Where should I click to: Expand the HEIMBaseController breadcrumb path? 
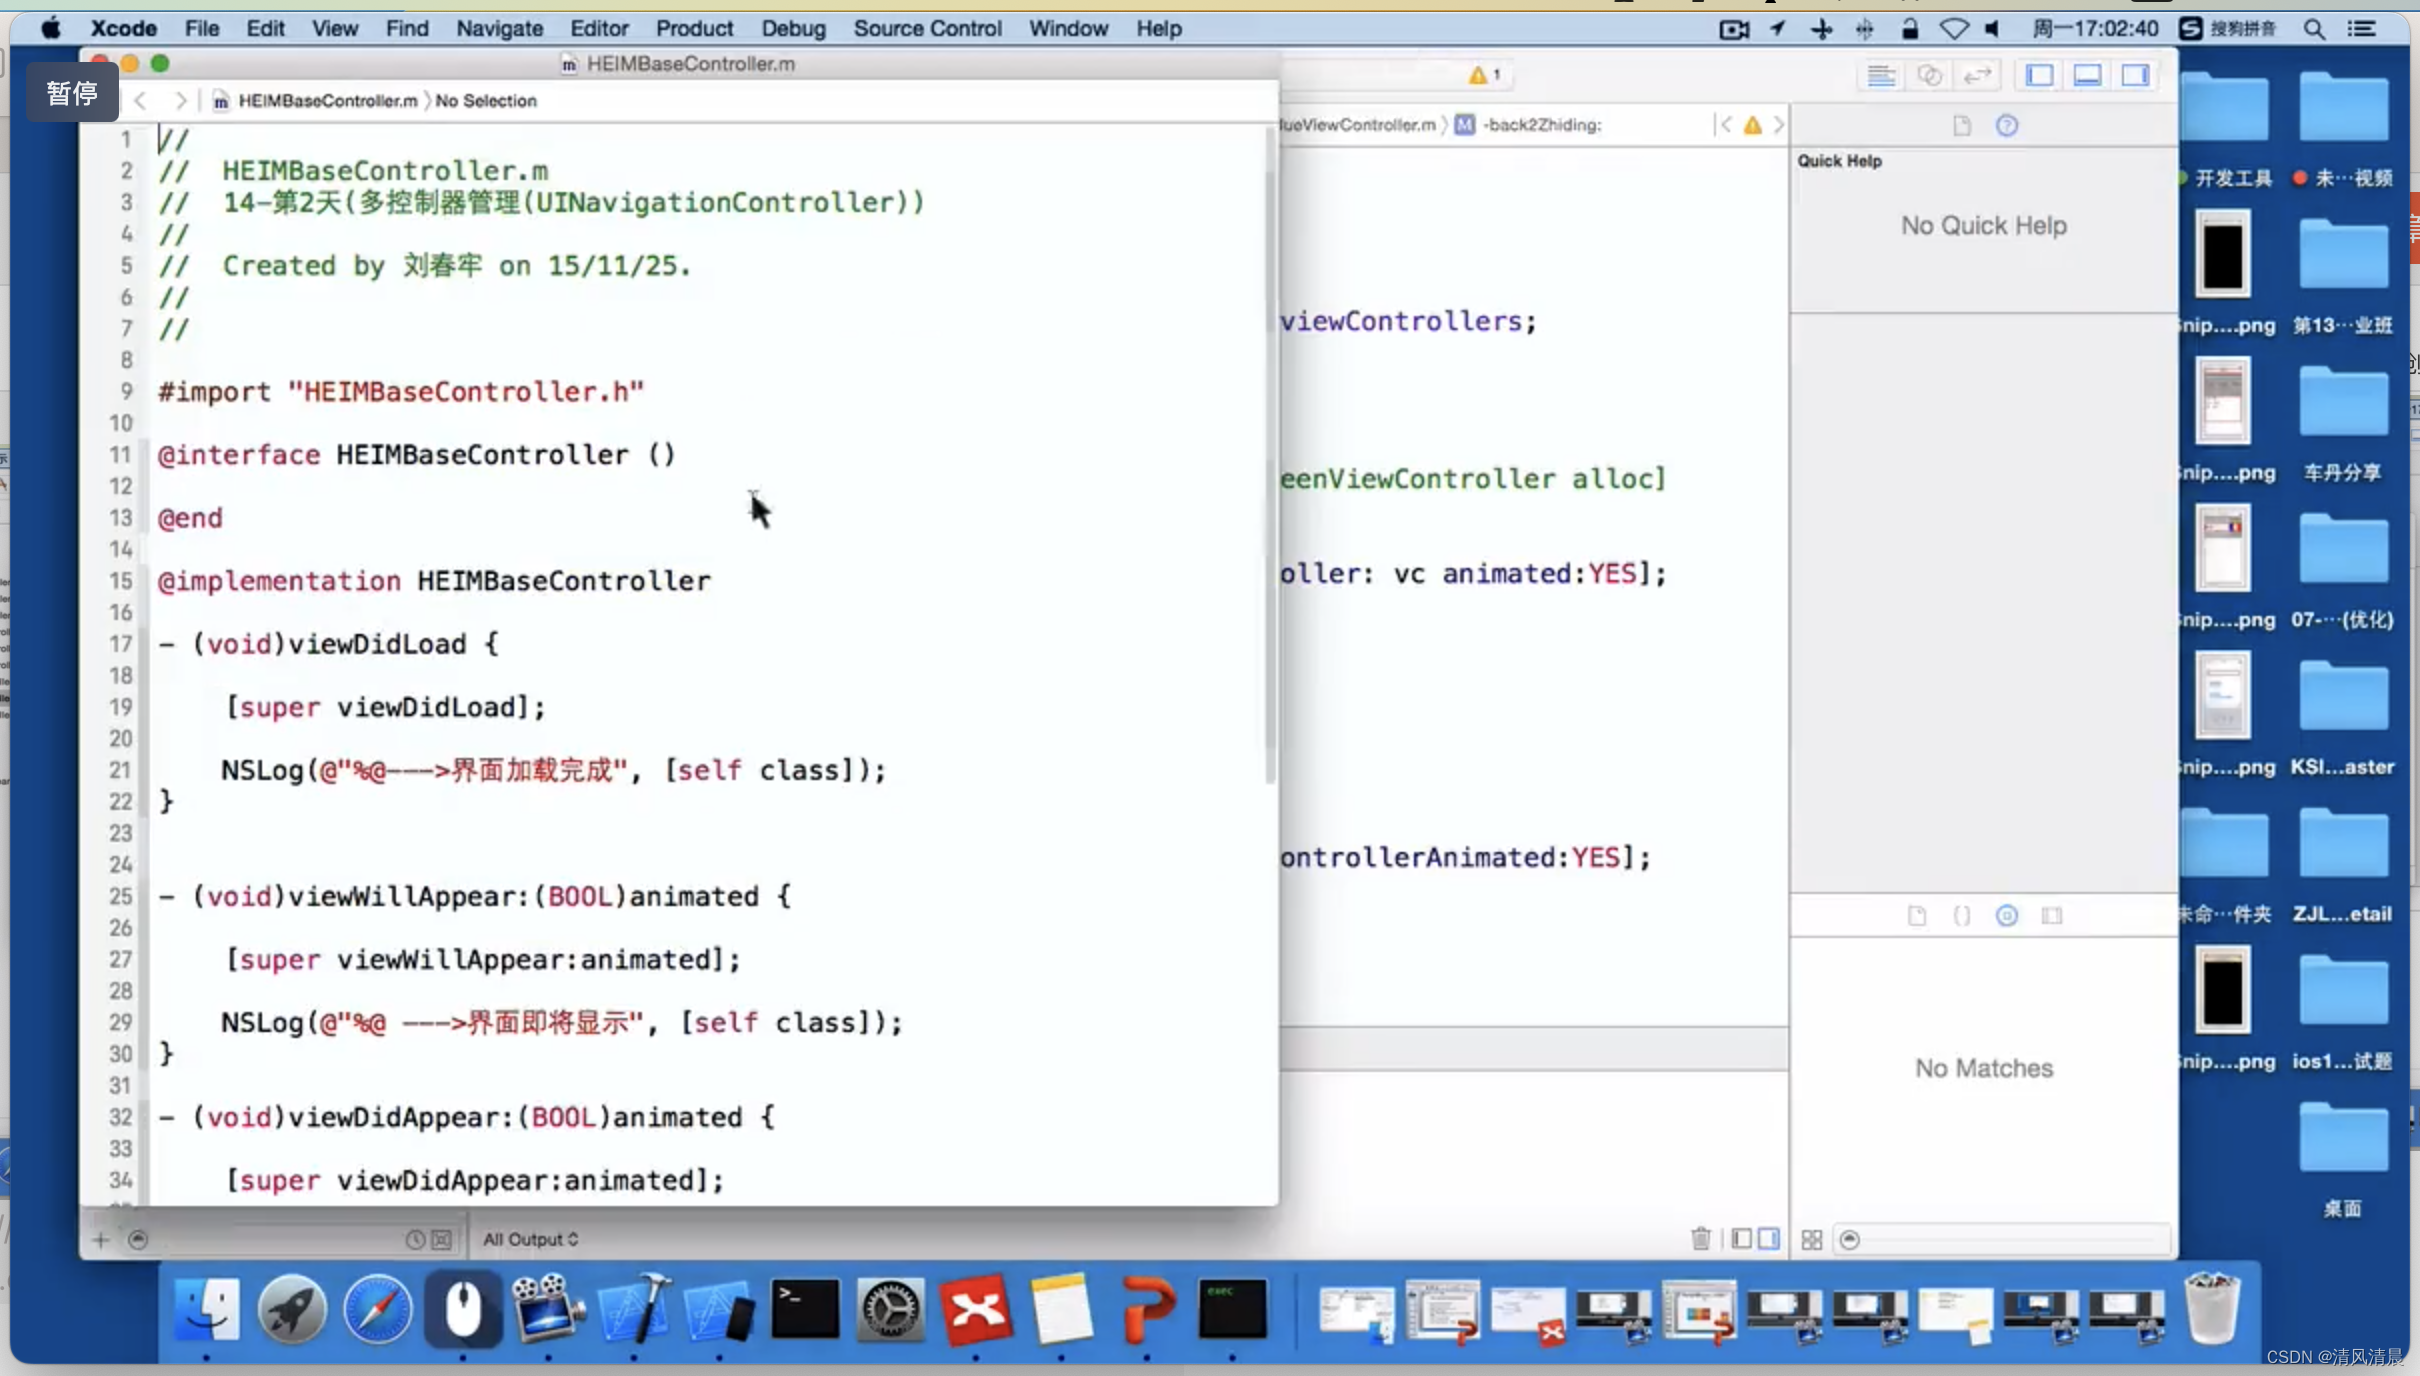click(x=327, y=100)
